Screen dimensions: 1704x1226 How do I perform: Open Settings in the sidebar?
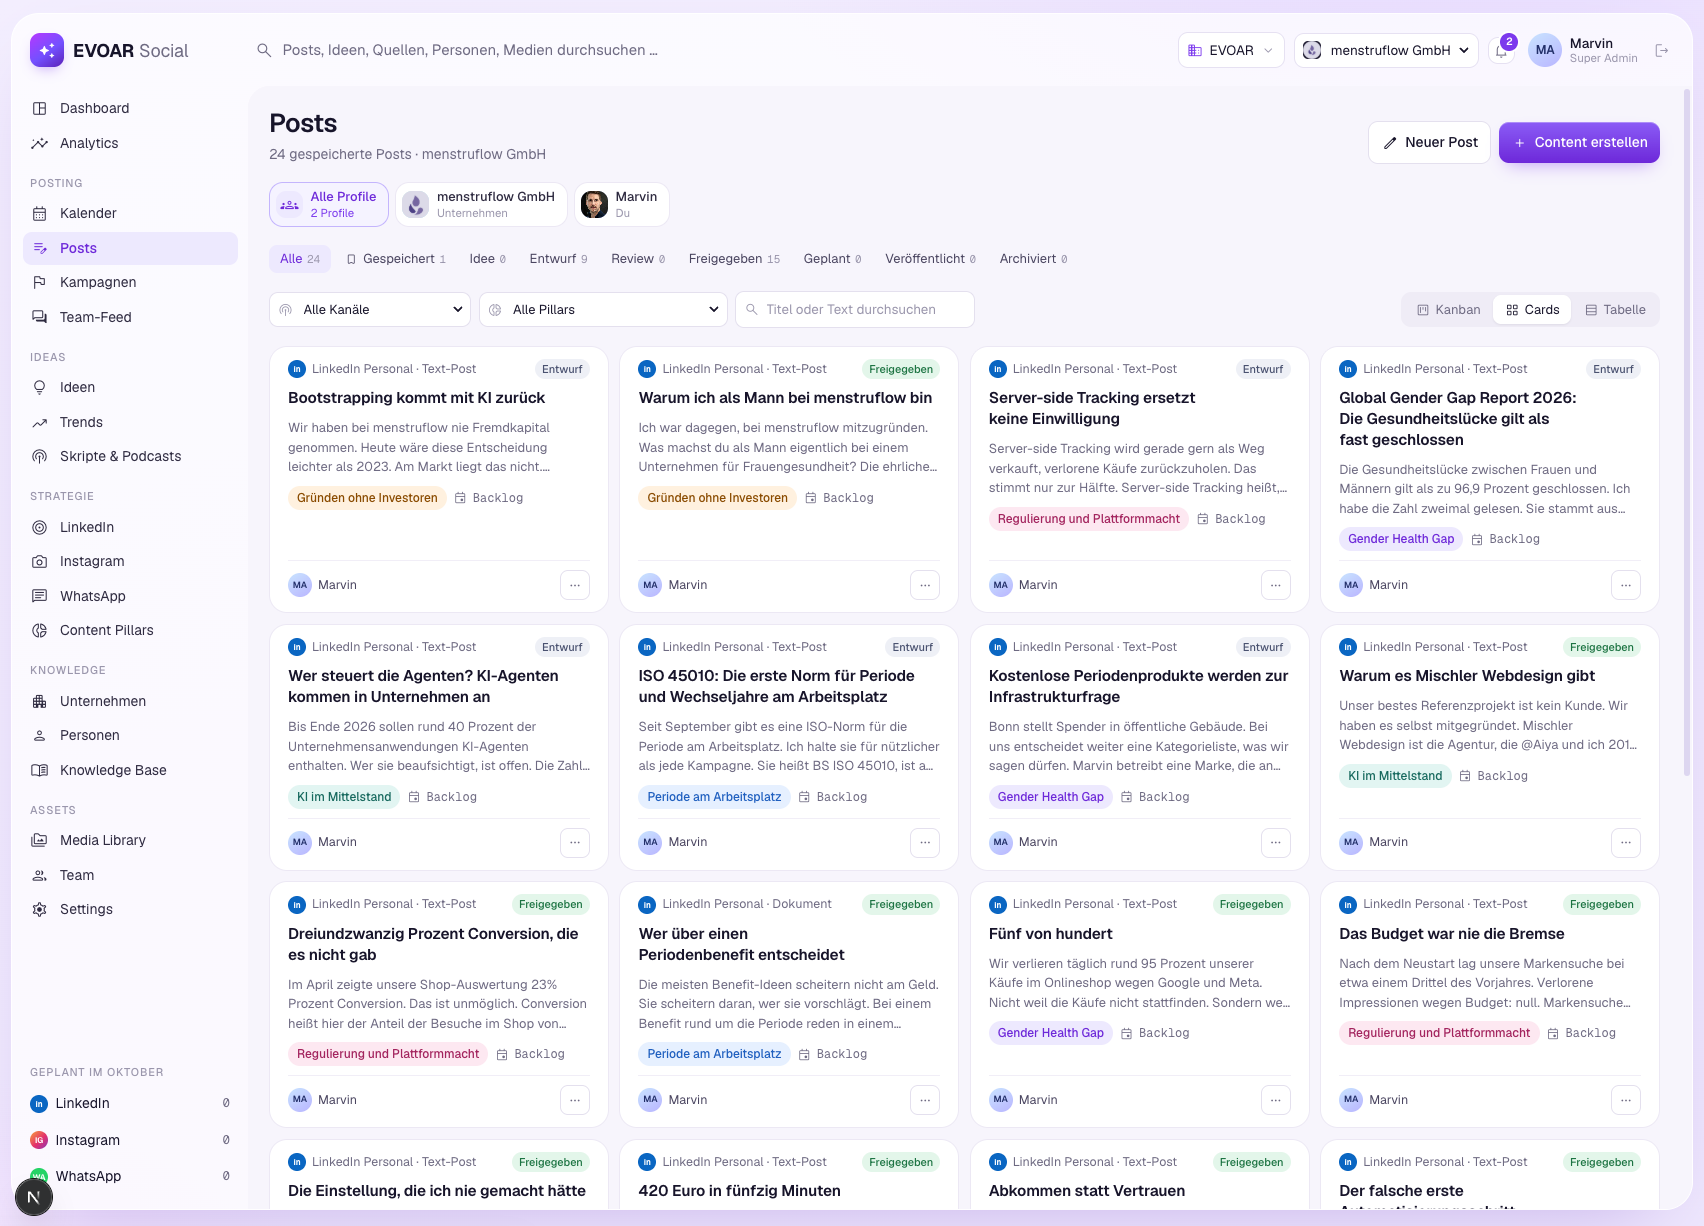tap(130, 909)
